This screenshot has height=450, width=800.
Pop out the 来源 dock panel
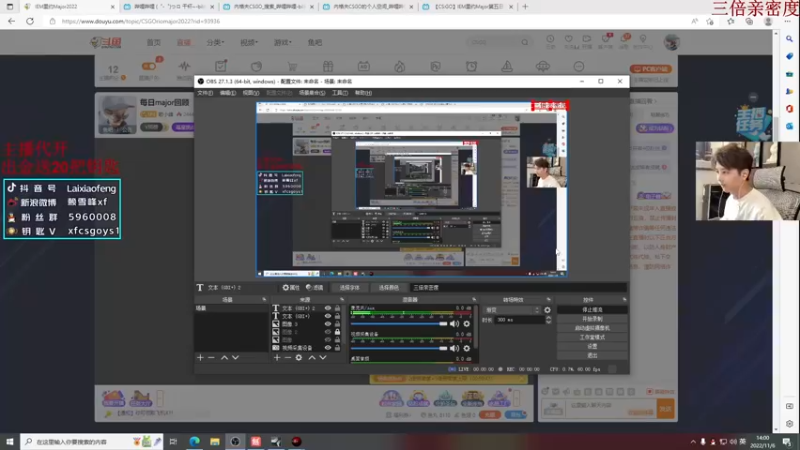tap(342, 299)
